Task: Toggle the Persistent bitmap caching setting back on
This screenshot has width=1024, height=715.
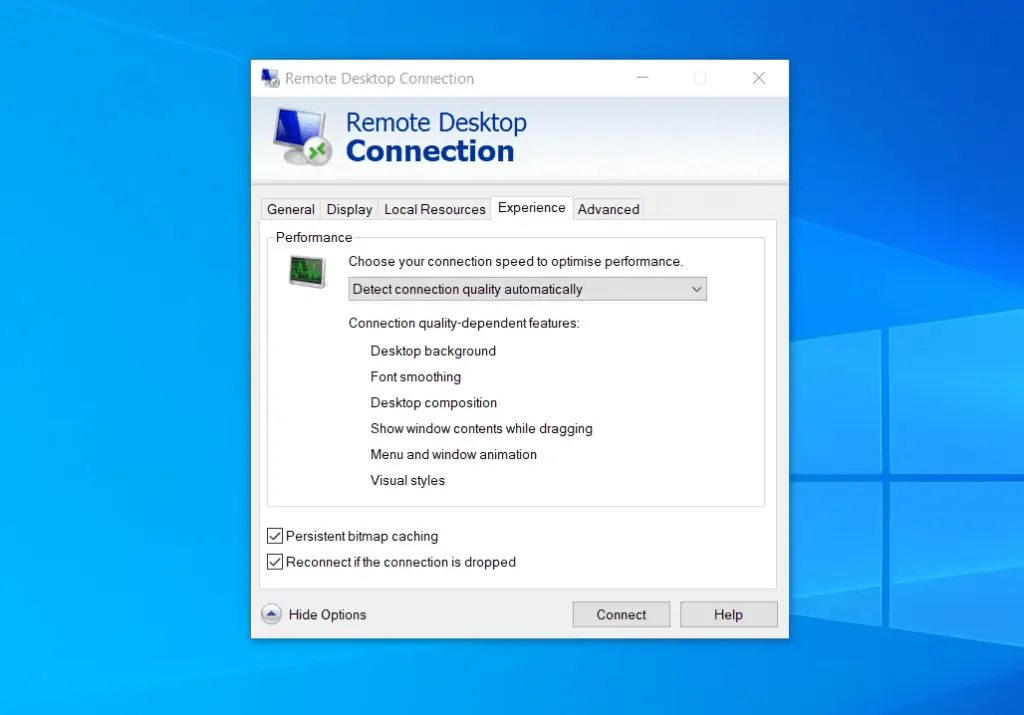Action: [275, 536]
